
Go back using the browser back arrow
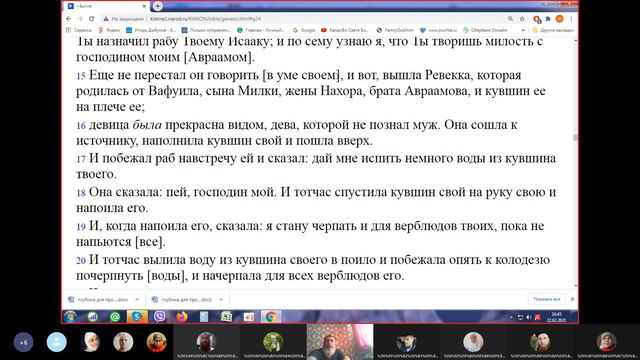69,19
